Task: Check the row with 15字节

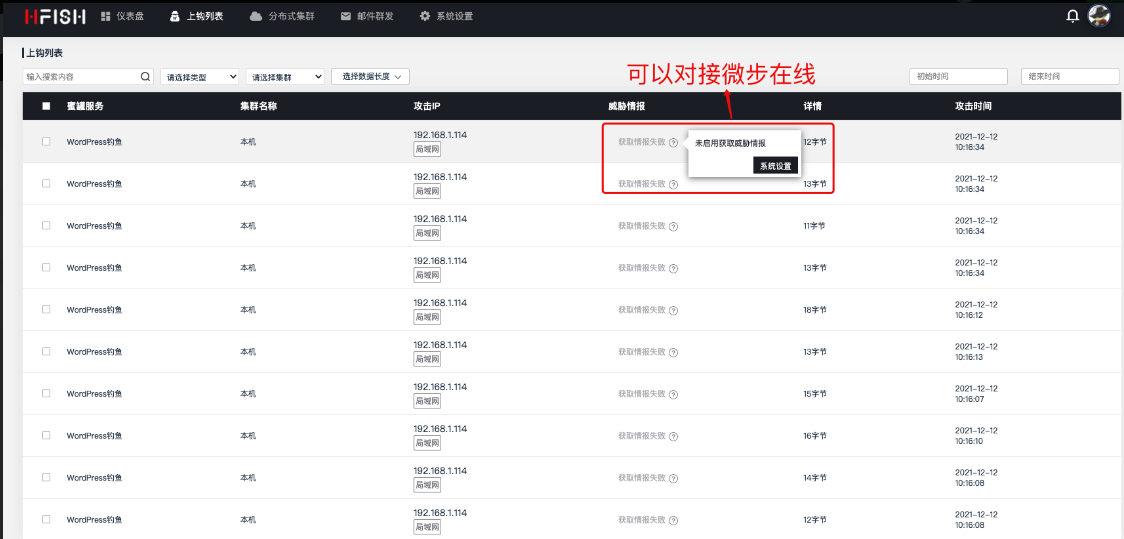Action: 46,393
